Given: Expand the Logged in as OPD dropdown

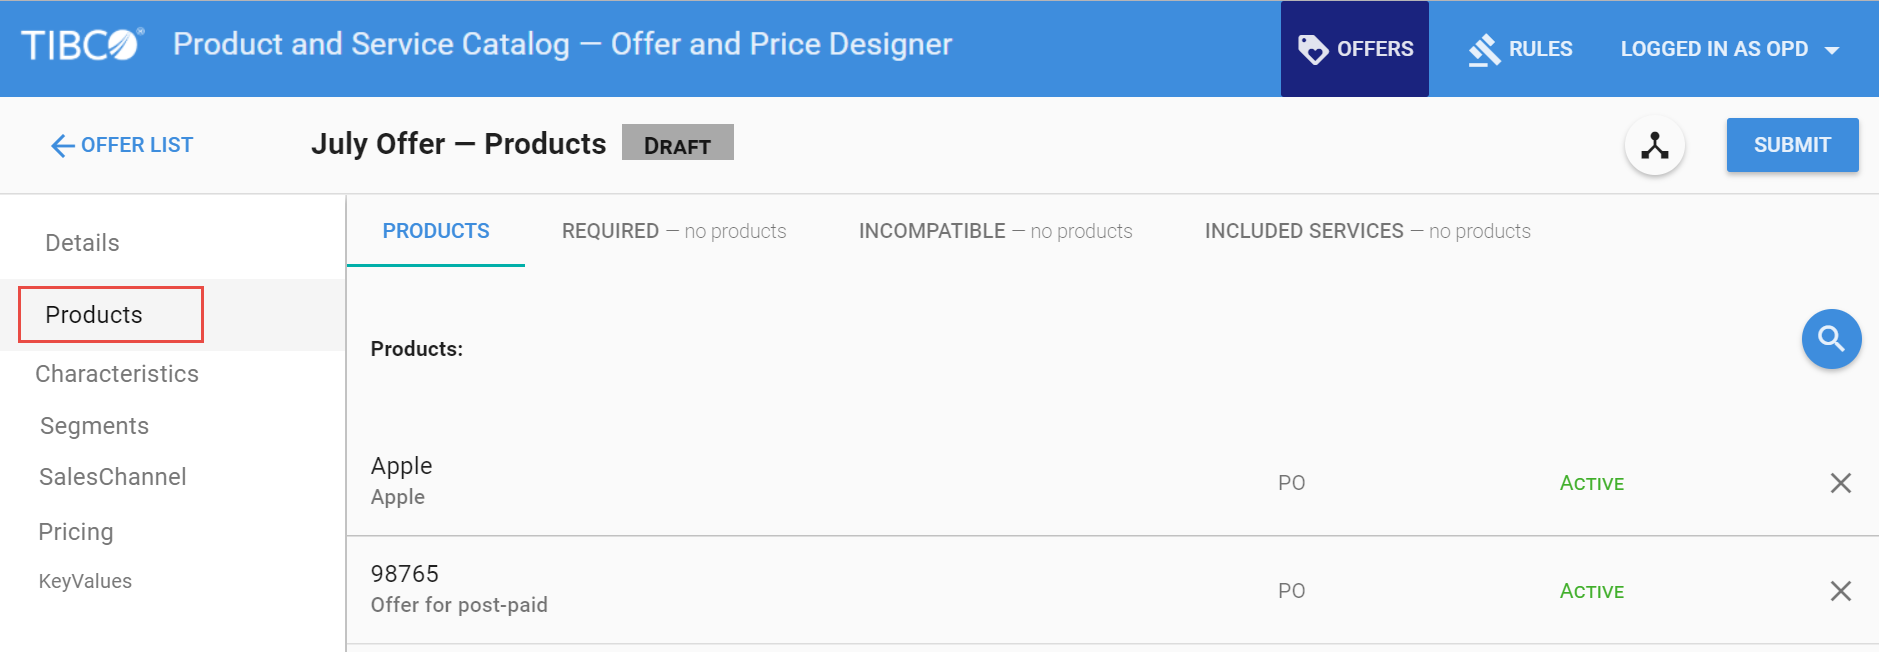Looking at the screenshot, I should pos(1831,50).
